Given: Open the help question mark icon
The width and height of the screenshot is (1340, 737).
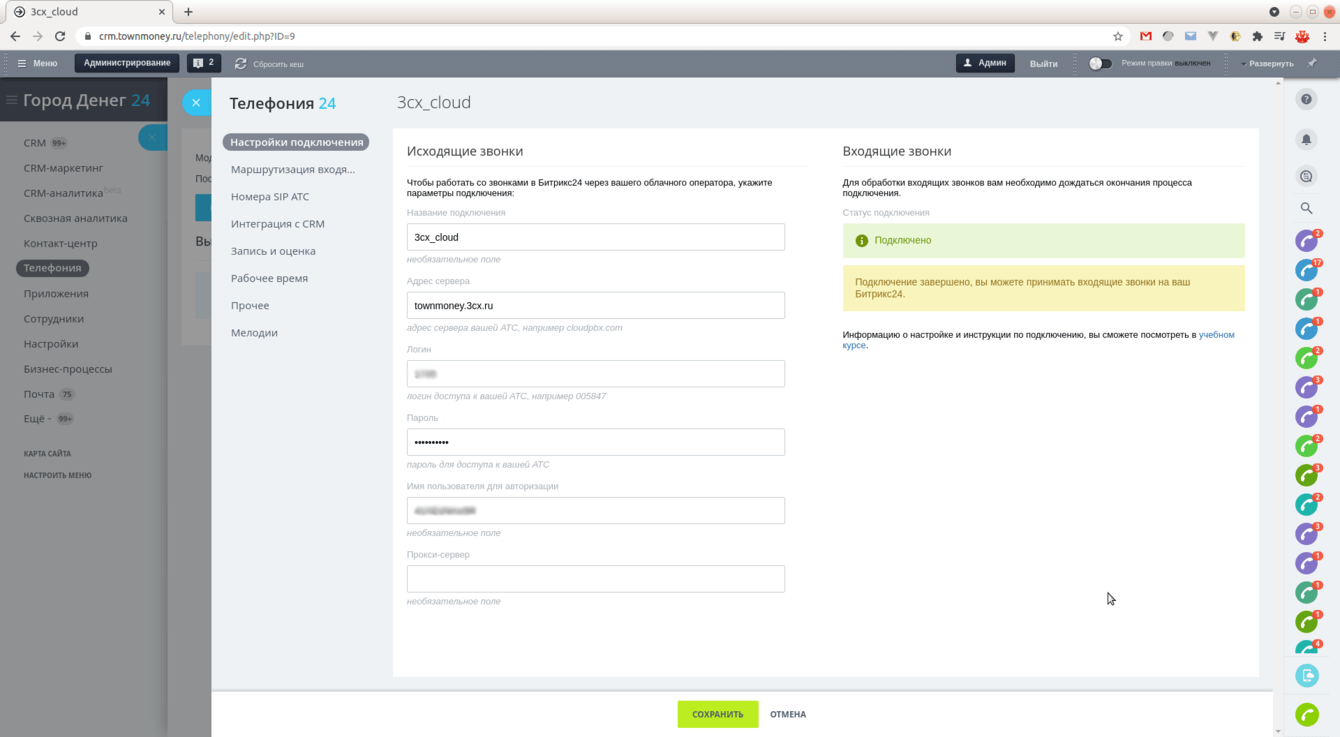Looking at the screenshot, I should pos(1306,99).
